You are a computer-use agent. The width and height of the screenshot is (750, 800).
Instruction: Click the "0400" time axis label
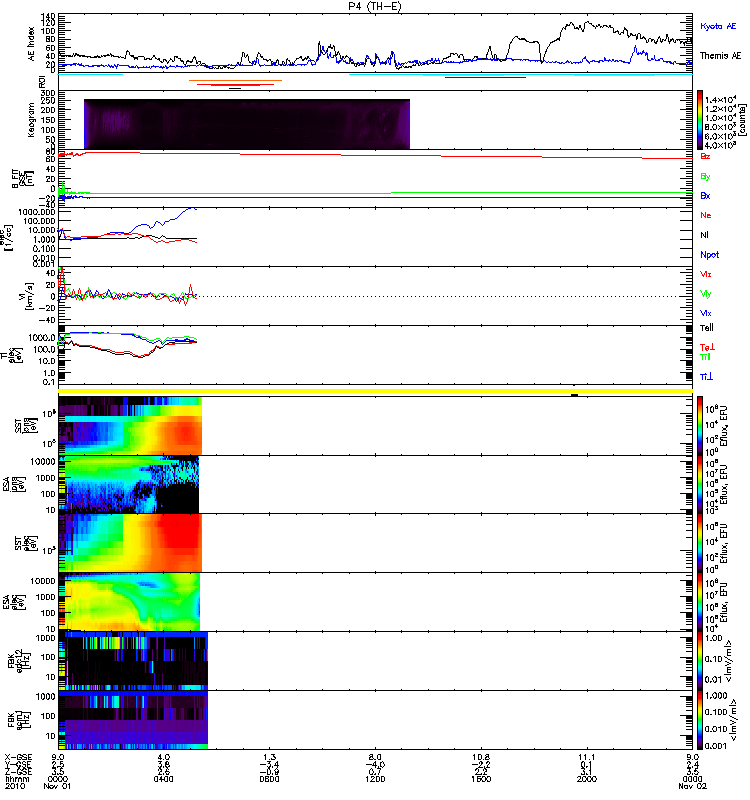[163, 779]
